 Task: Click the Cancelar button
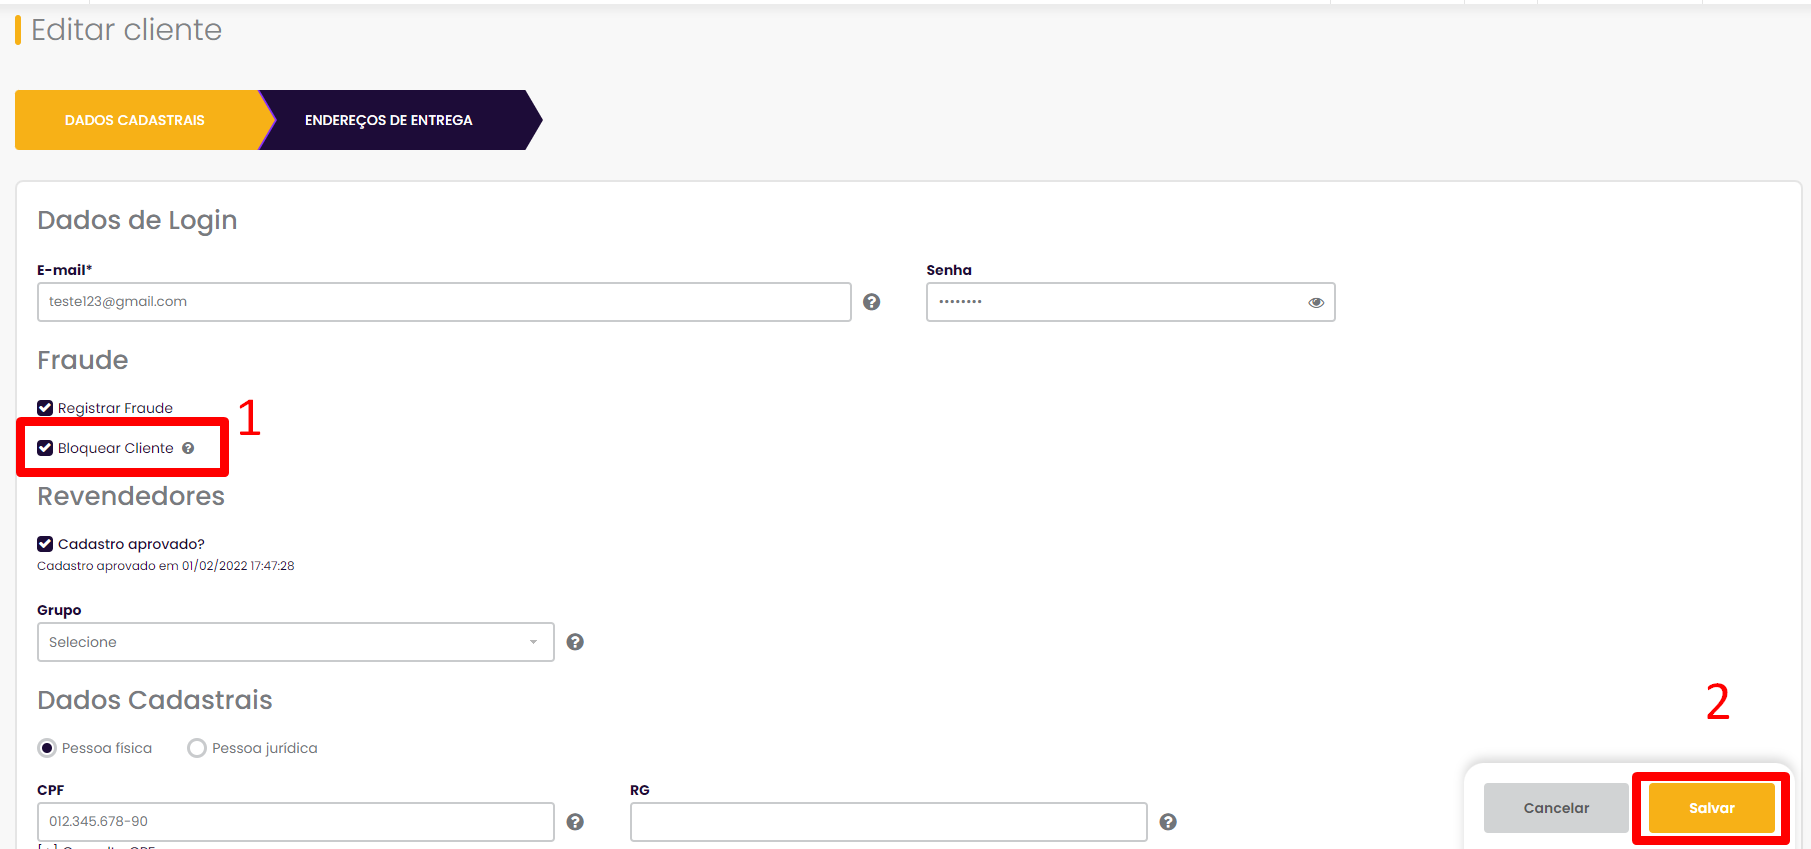[x=1556, y=808]
